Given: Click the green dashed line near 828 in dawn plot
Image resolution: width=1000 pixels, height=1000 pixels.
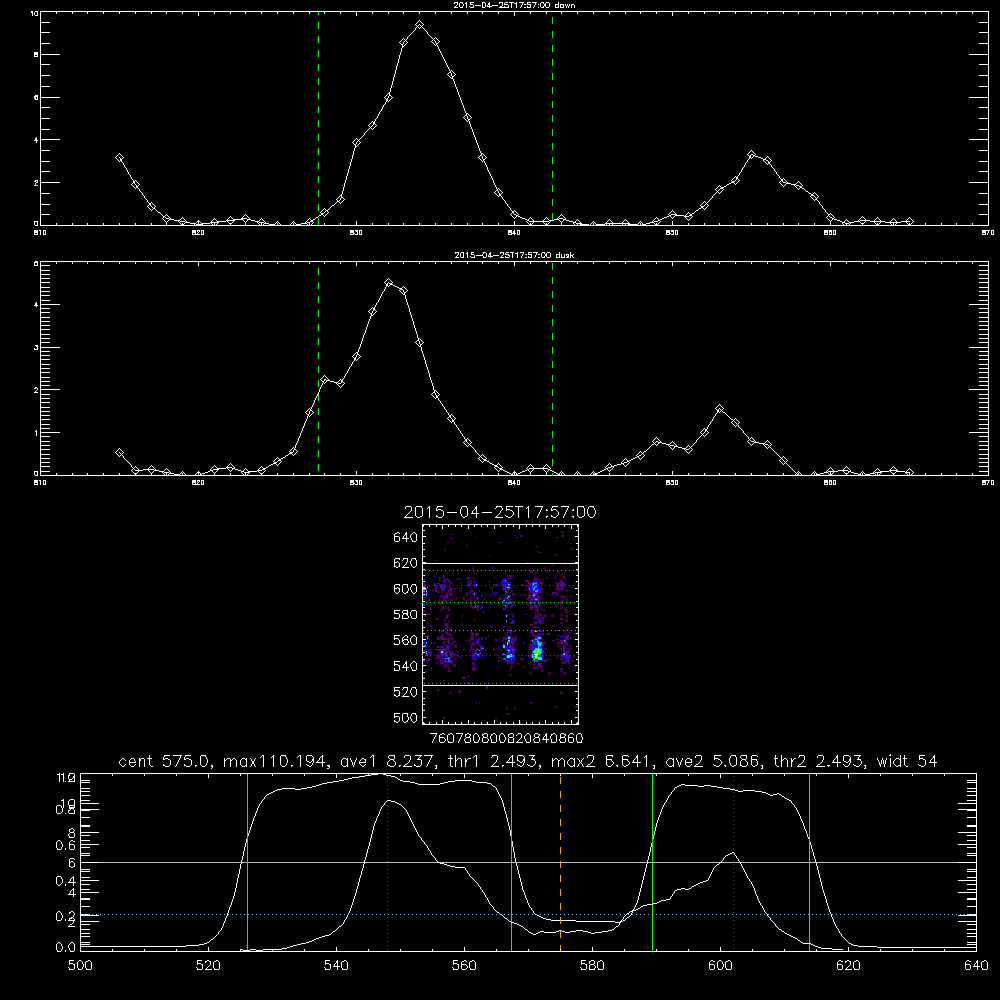Looking at the screenshot, I should (318, 119).
